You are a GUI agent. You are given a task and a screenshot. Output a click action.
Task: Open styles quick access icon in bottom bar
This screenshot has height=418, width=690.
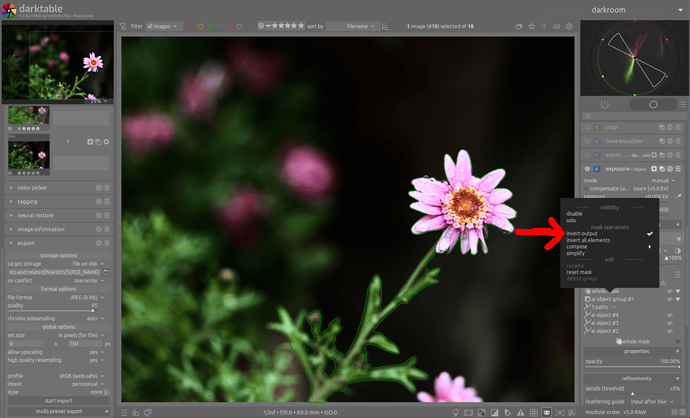(136, 412)
